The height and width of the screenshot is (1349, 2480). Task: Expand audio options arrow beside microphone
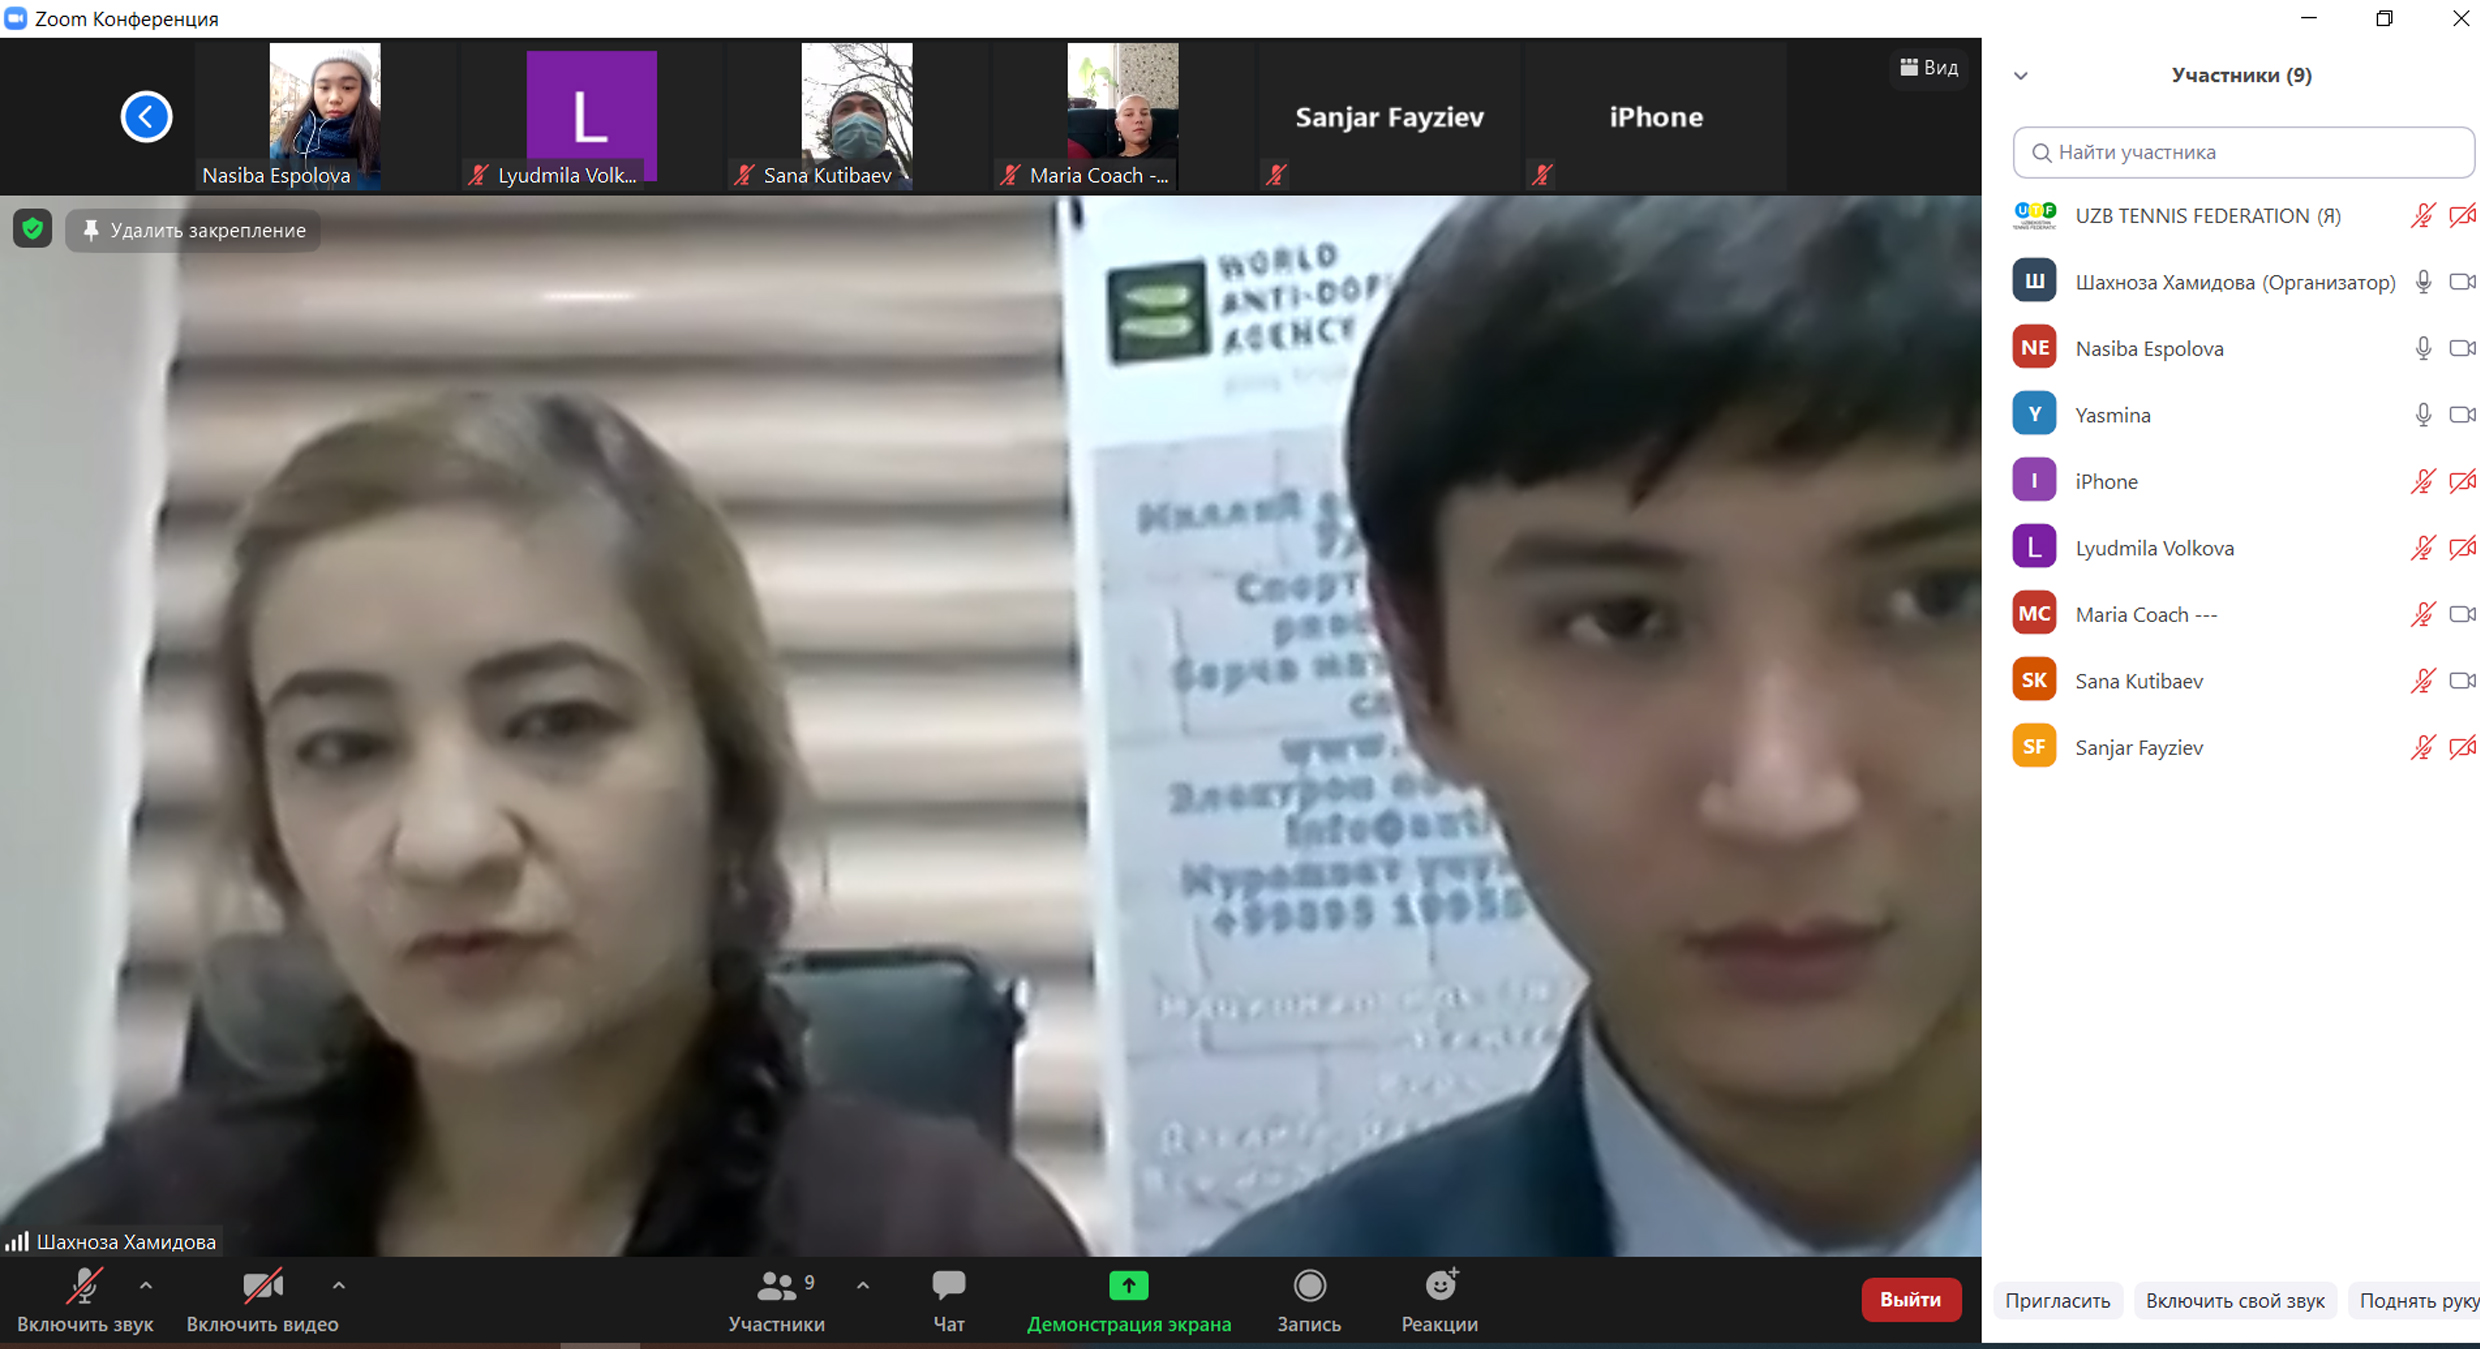click(x=146, y=1286)
